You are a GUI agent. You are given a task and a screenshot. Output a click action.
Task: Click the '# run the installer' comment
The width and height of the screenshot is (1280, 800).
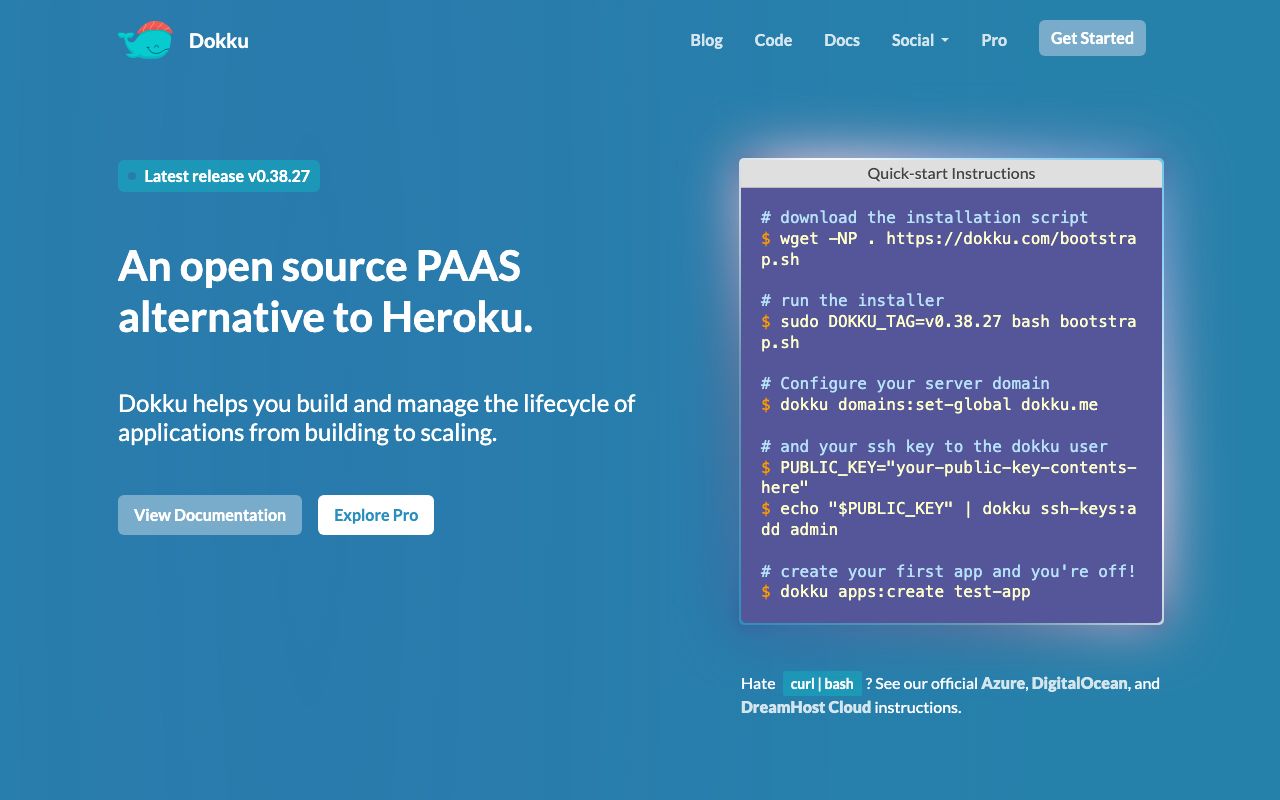point(852,300)
